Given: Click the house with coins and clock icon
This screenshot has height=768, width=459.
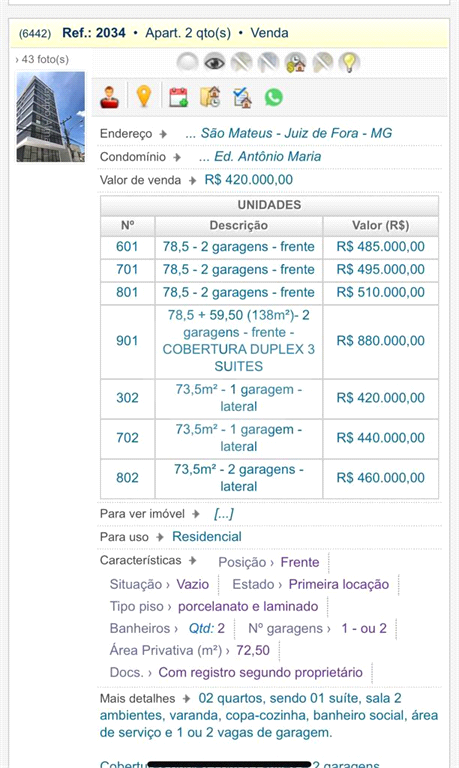Looking at the screenshot, I should [295, 63].
